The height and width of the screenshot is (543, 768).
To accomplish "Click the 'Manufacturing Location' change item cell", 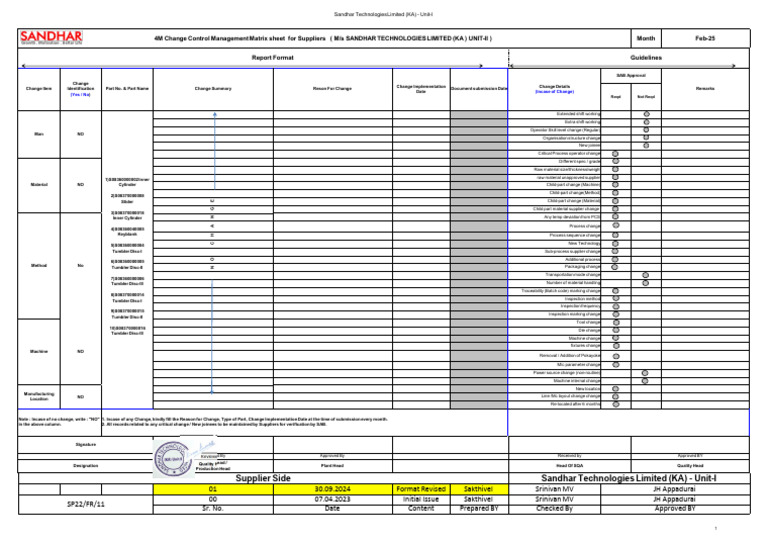I will (39, 396).
